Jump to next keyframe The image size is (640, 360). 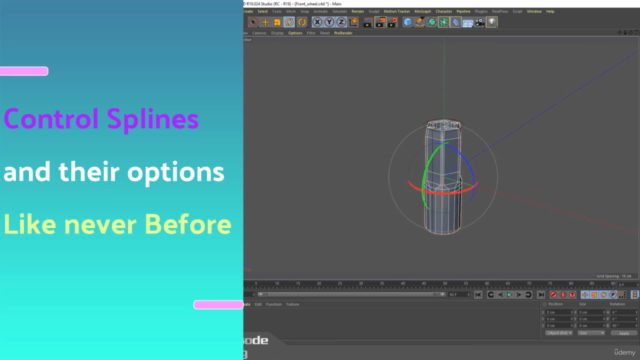click(x=528, y=295)
